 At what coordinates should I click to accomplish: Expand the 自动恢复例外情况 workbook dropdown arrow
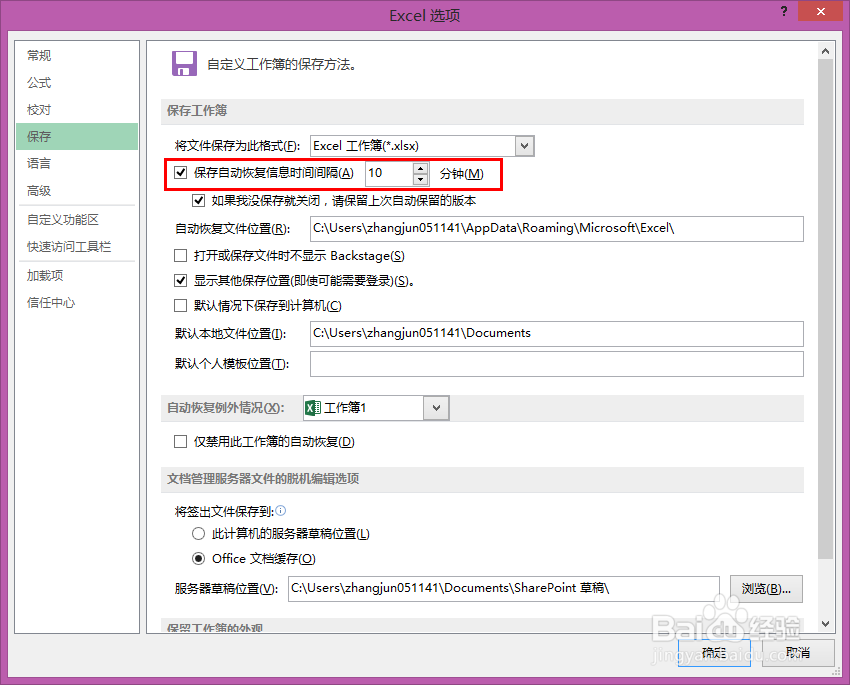point(436,408)
